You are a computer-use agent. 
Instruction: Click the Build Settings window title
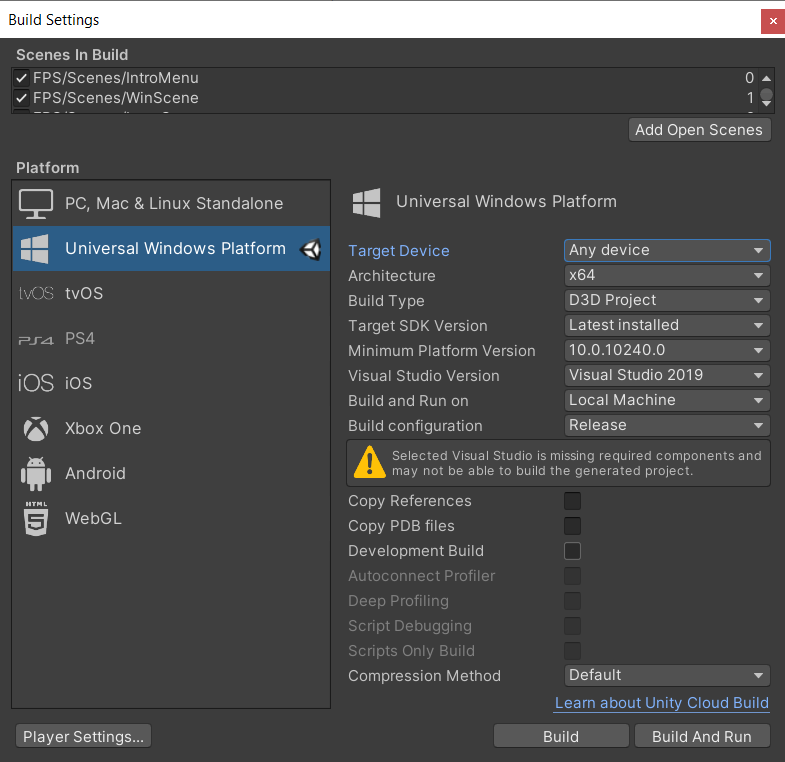[54, 20]
